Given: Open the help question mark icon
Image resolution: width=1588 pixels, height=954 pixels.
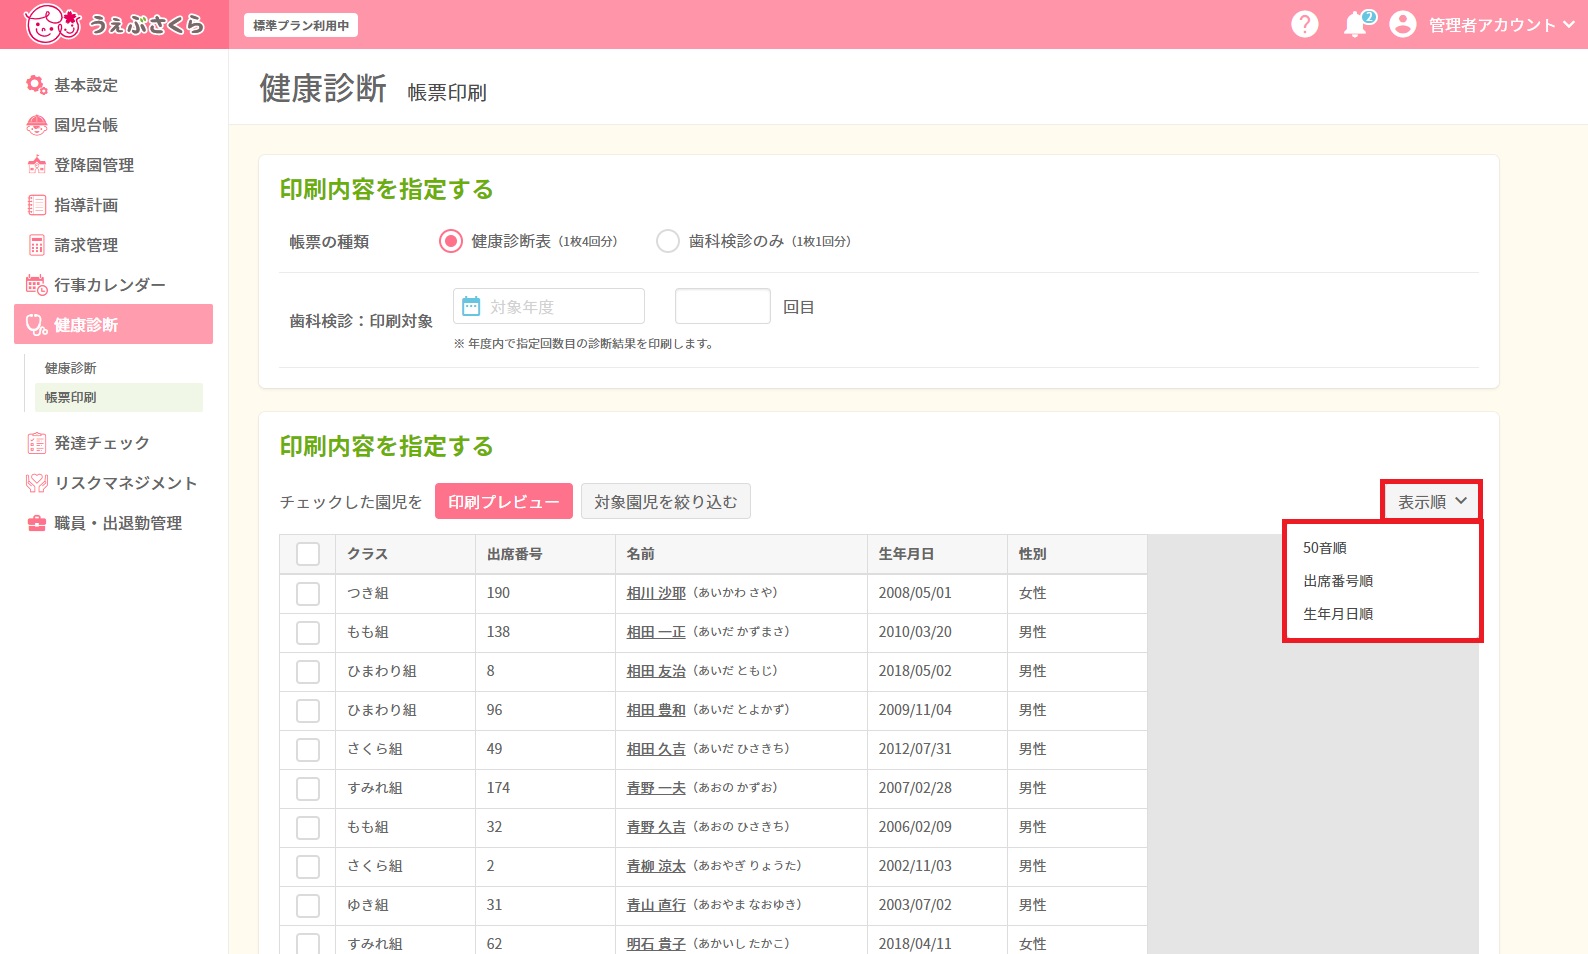Looking at the screenshot, I should pyautogui.click(x=1305, y=24).
